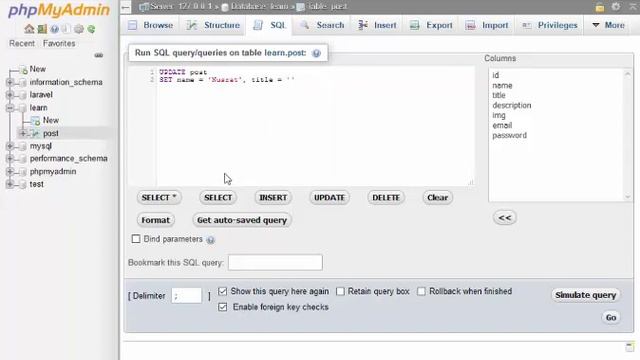
Task: Click help icon next to Bind parameters
Action: 211,240
